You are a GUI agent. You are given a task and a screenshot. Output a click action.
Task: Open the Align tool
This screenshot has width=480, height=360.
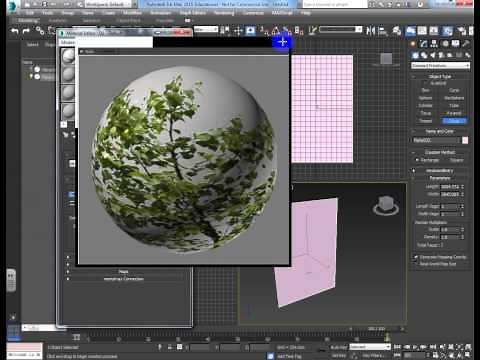coord(383,31)
